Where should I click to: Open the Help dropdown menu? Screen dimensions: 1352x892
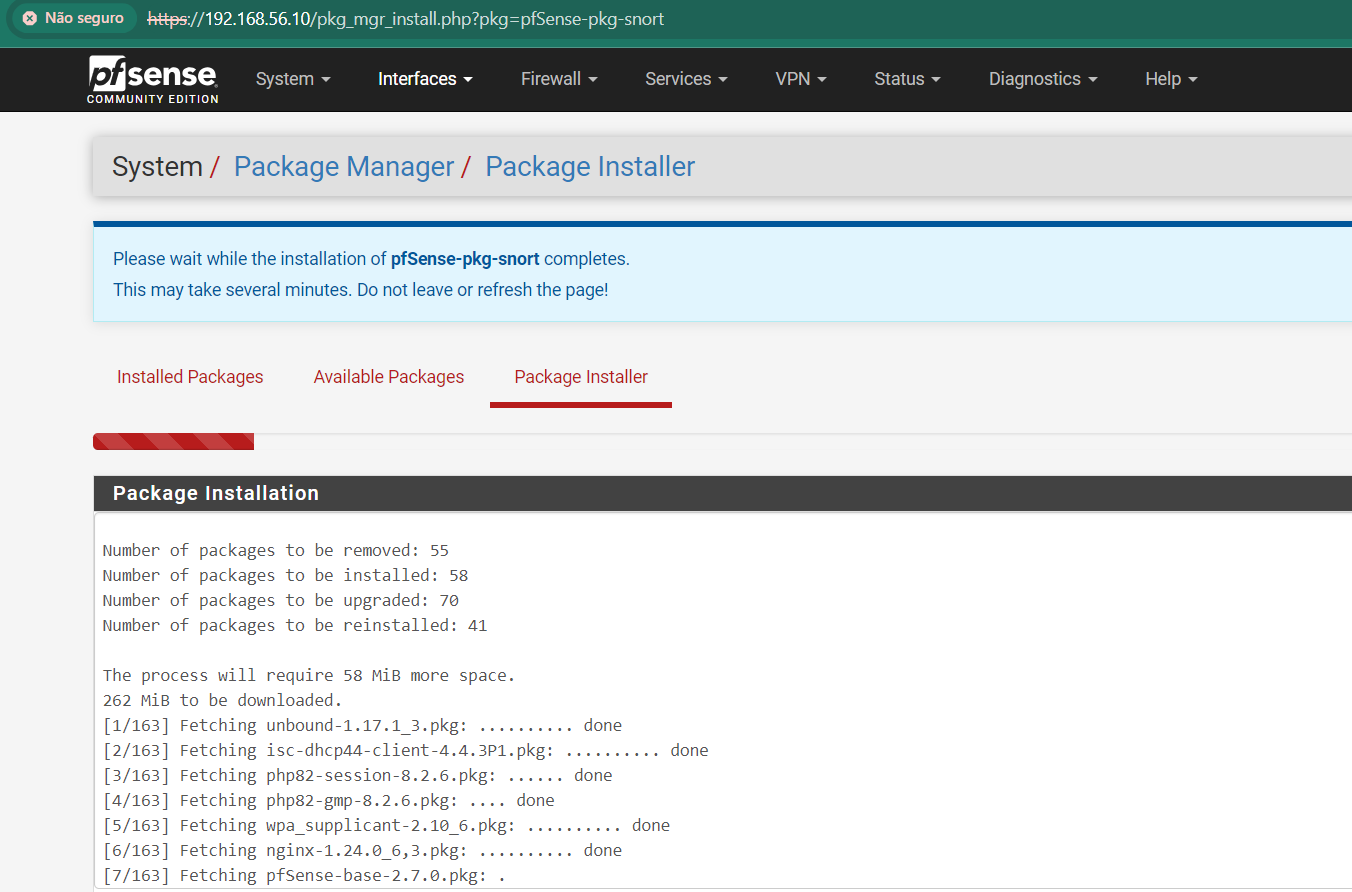(1171, 79)
